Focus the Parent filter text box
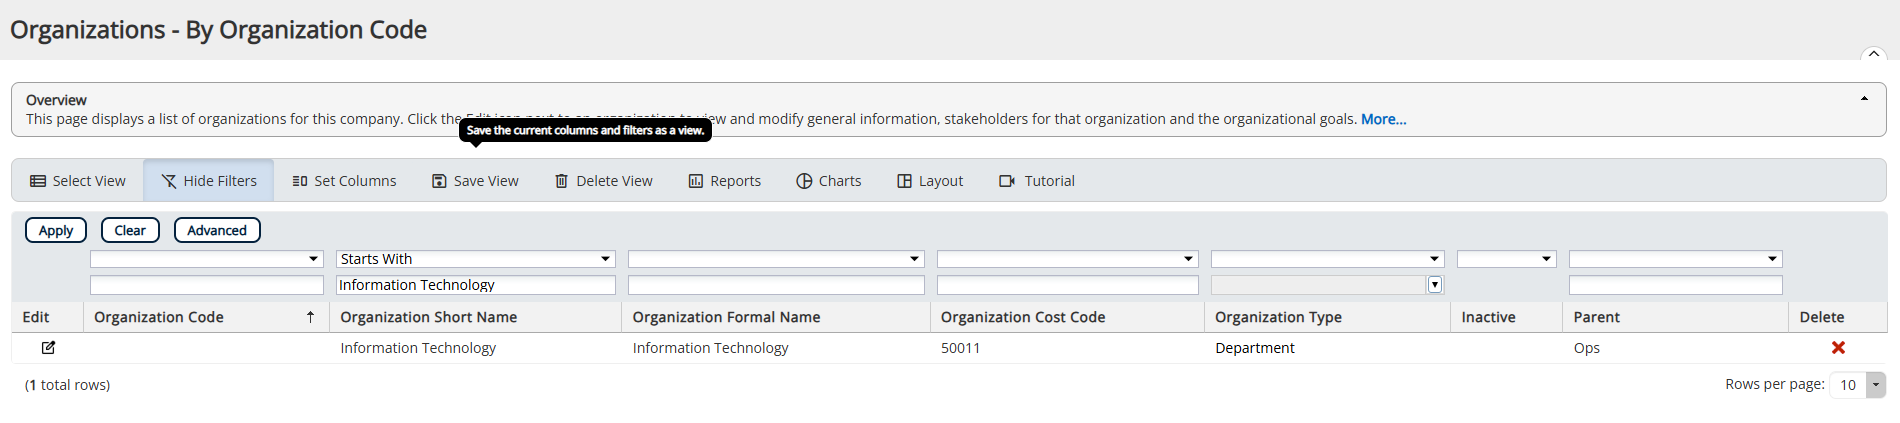The image size is (1900, 423). (1676, 285)
